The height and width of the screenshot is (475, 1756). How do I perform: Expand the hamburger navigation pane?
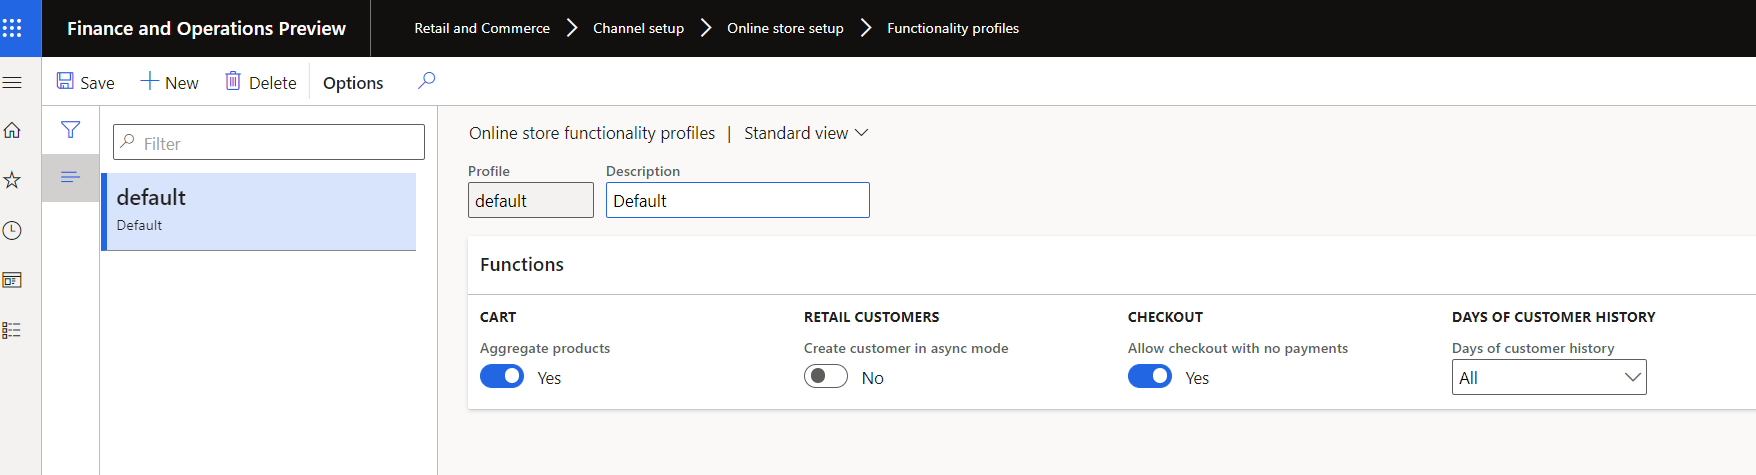click(12, 82)
